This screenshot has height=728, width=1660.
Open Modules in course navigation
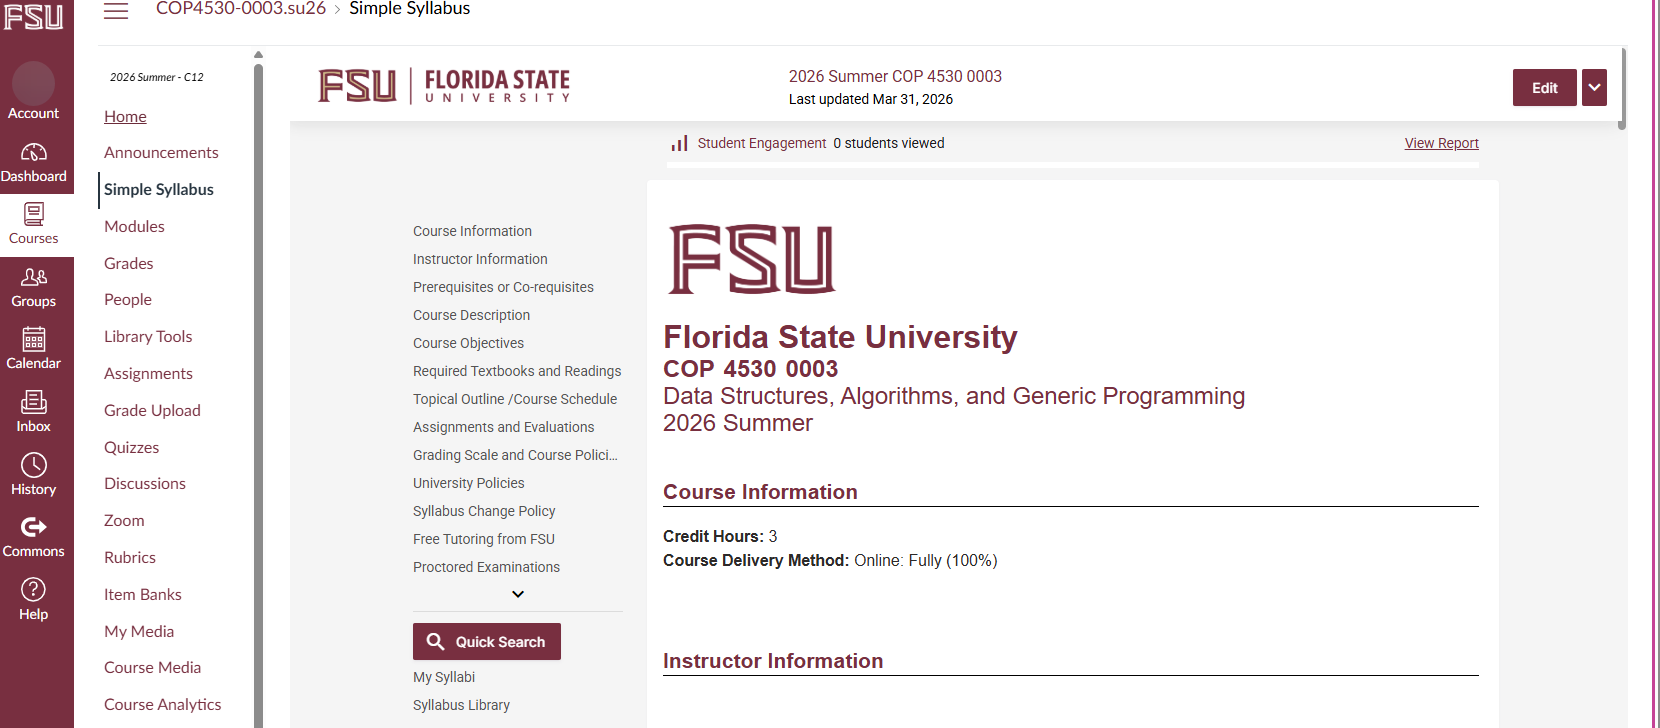coord(134,226)
